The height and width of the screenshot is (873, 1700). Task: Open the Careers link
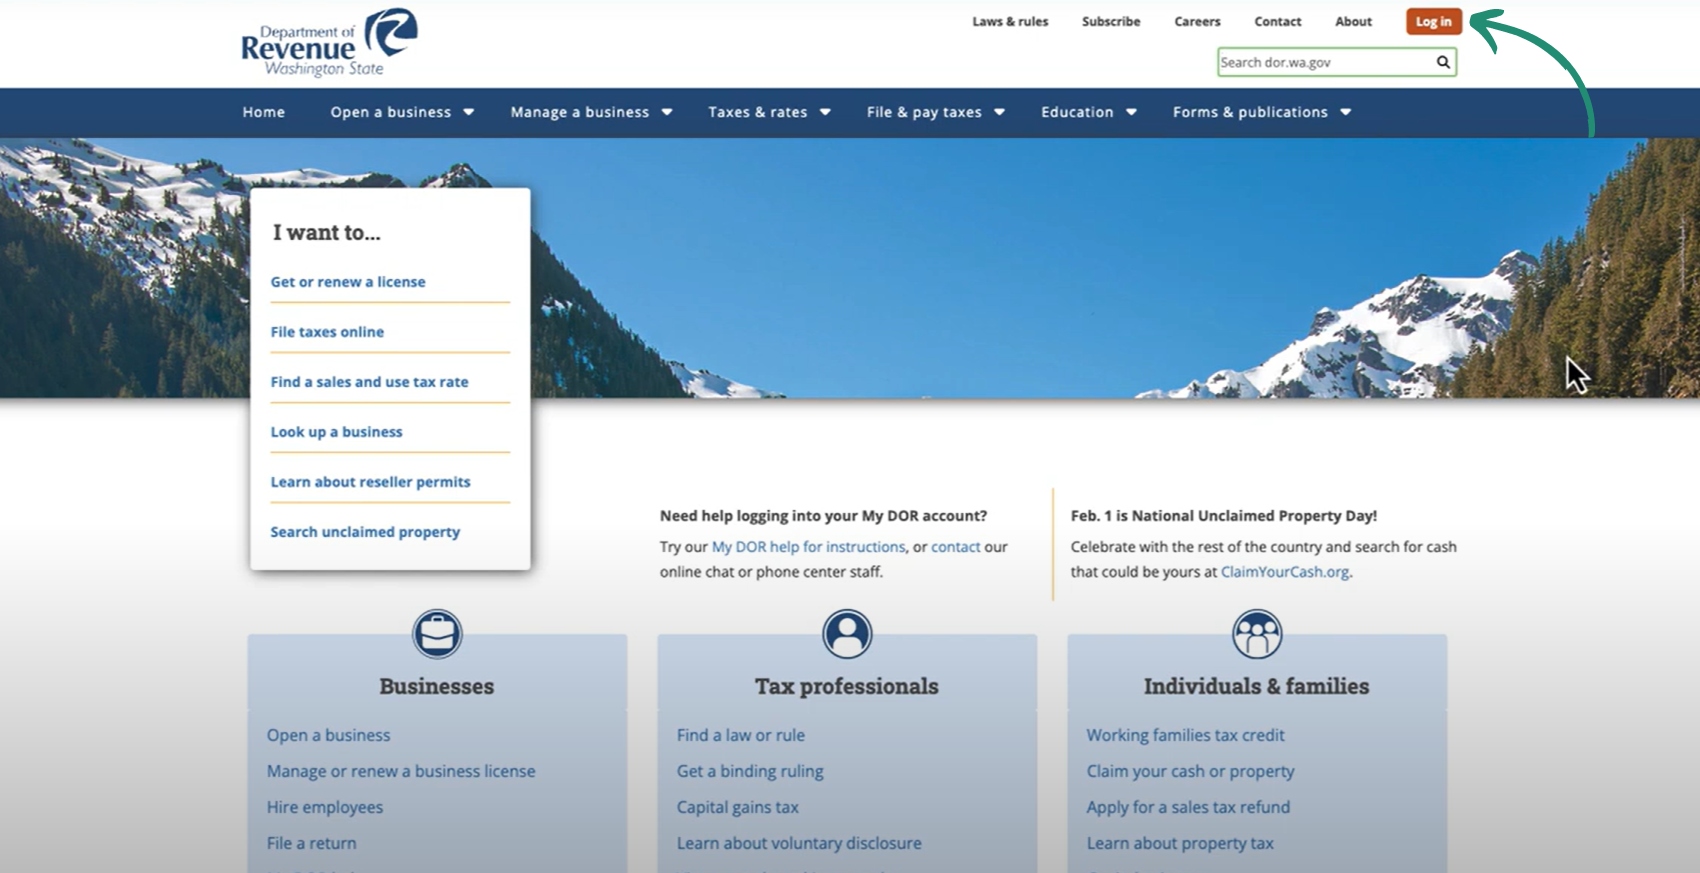[x=1197, y=21]
